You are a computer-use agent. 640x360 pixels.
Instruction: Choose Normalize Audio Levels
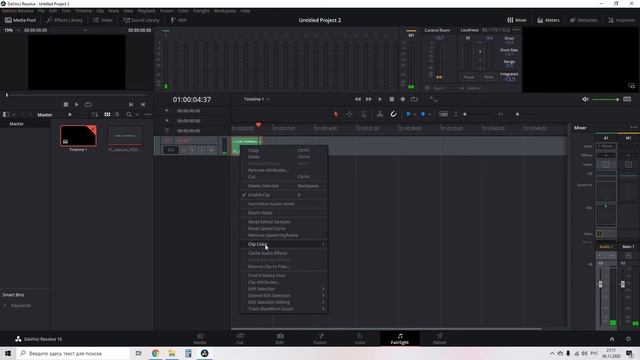click(284, 204)
